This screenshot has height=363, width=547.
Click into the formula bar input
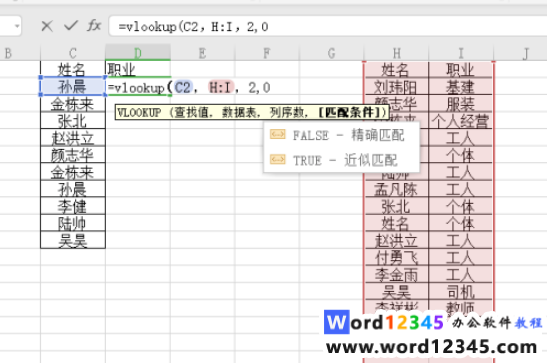click(328, 27)
